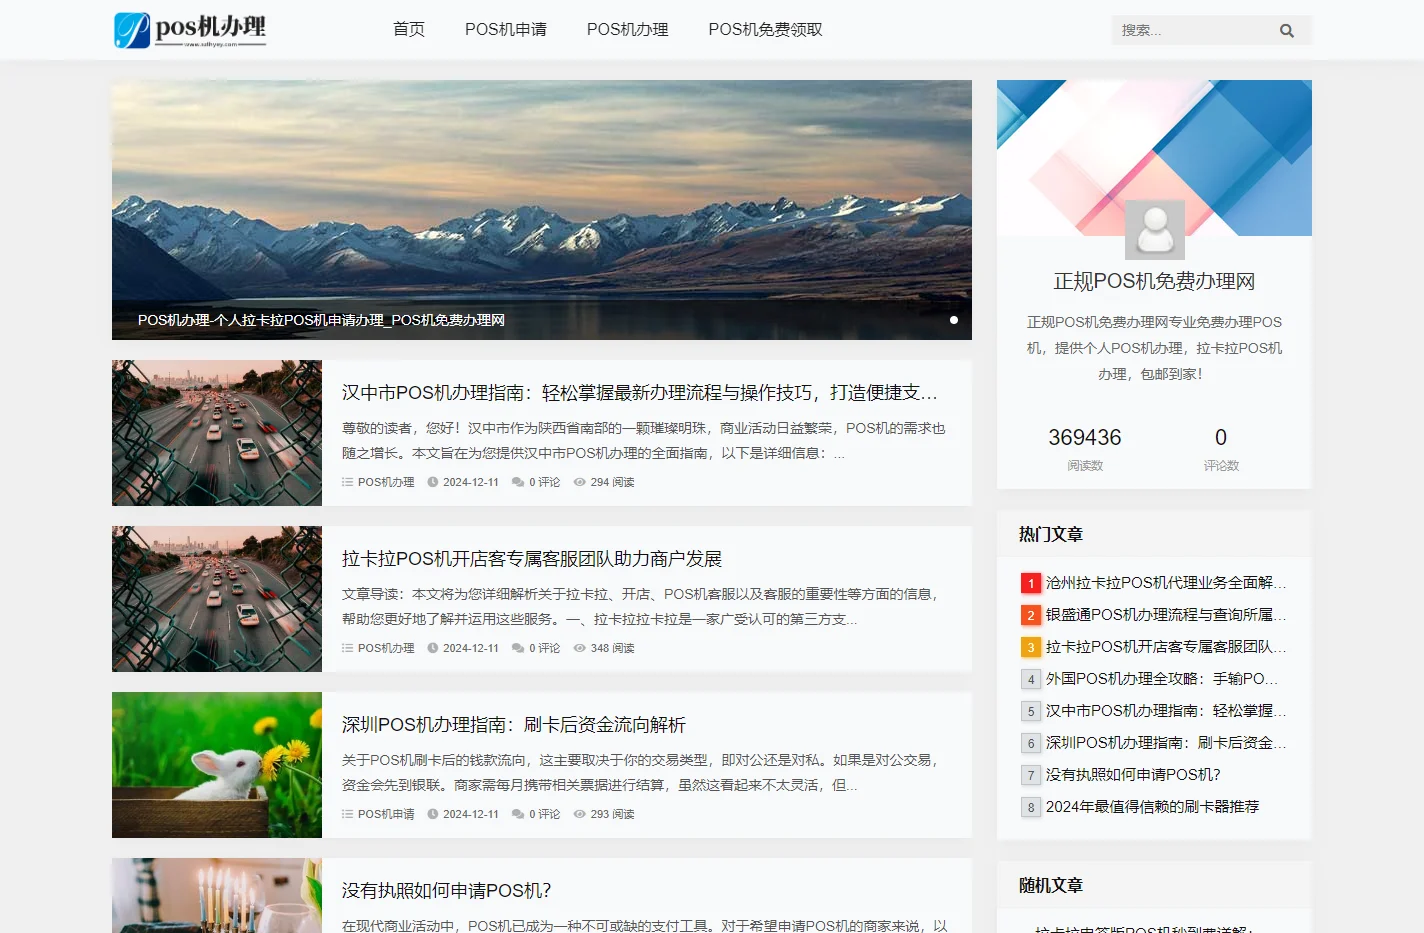The image size is (1424, 933).
Task: Open sidebar hot article 没有执照如何申请POS机
Action: click(x=1133, y=775)
